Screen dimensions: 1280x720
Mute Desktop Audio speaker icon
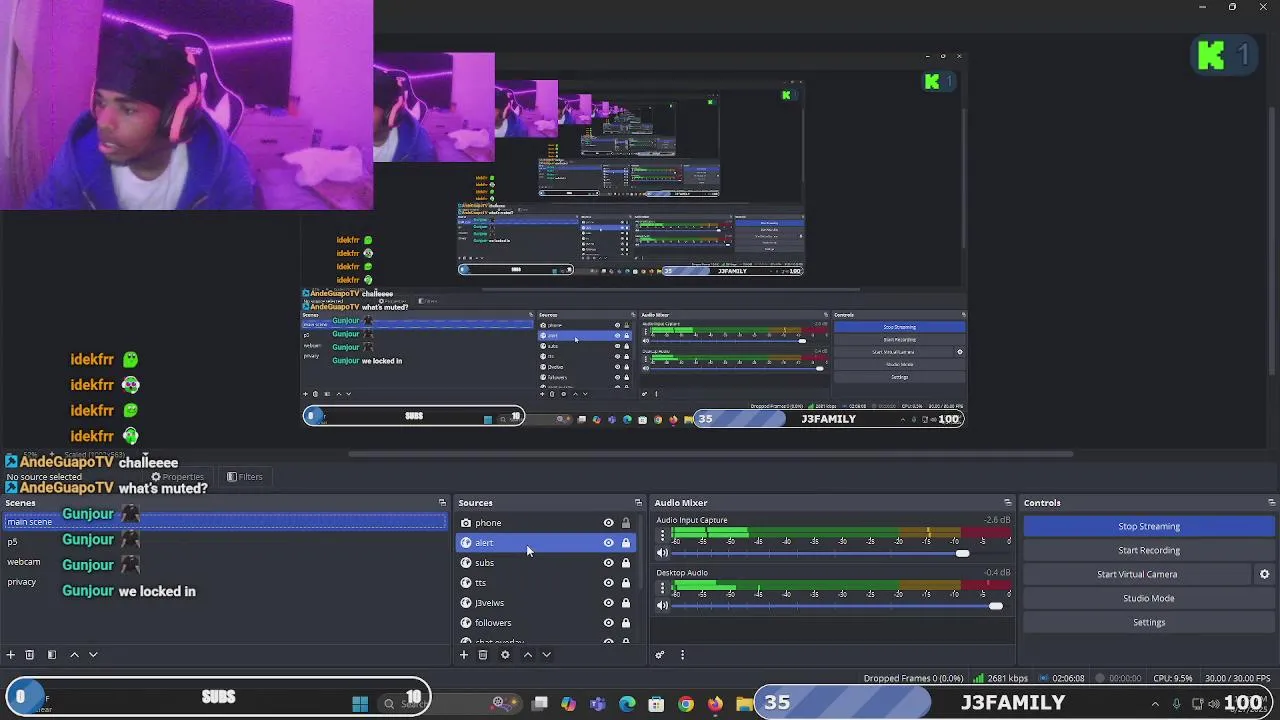[662, 605]
